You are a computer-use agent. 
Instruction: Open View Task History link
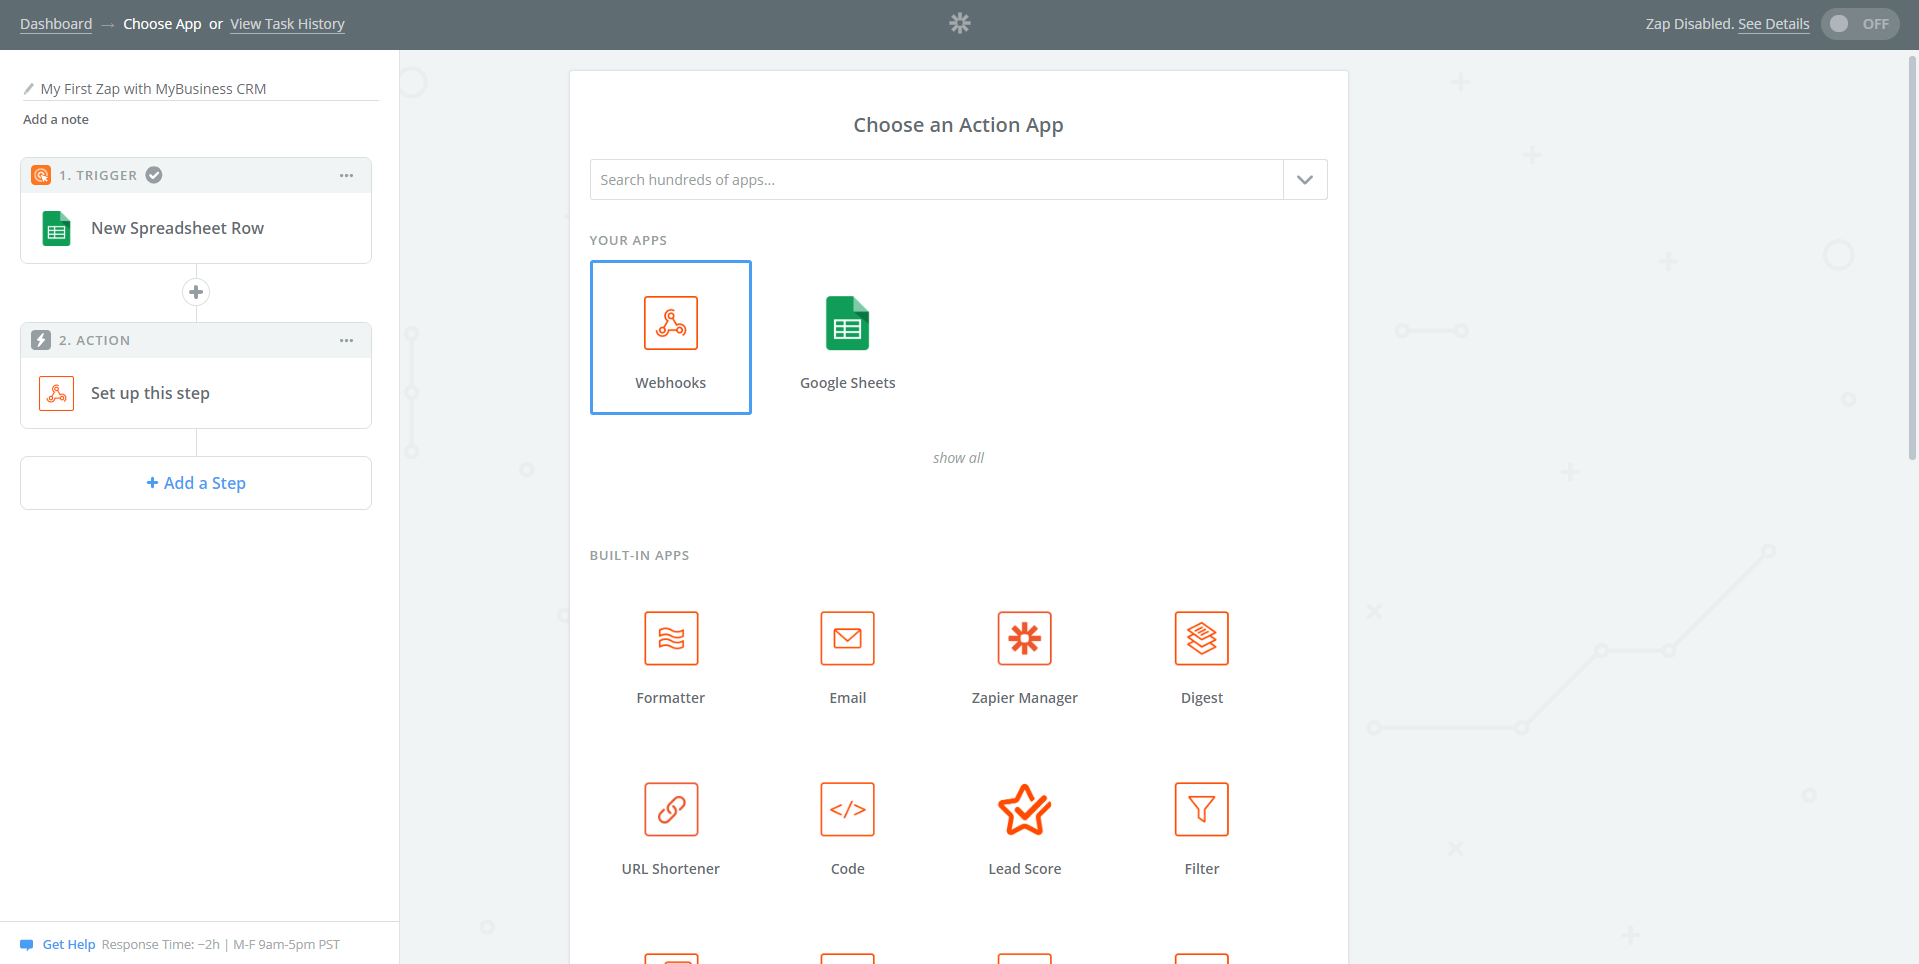(287, 24)
